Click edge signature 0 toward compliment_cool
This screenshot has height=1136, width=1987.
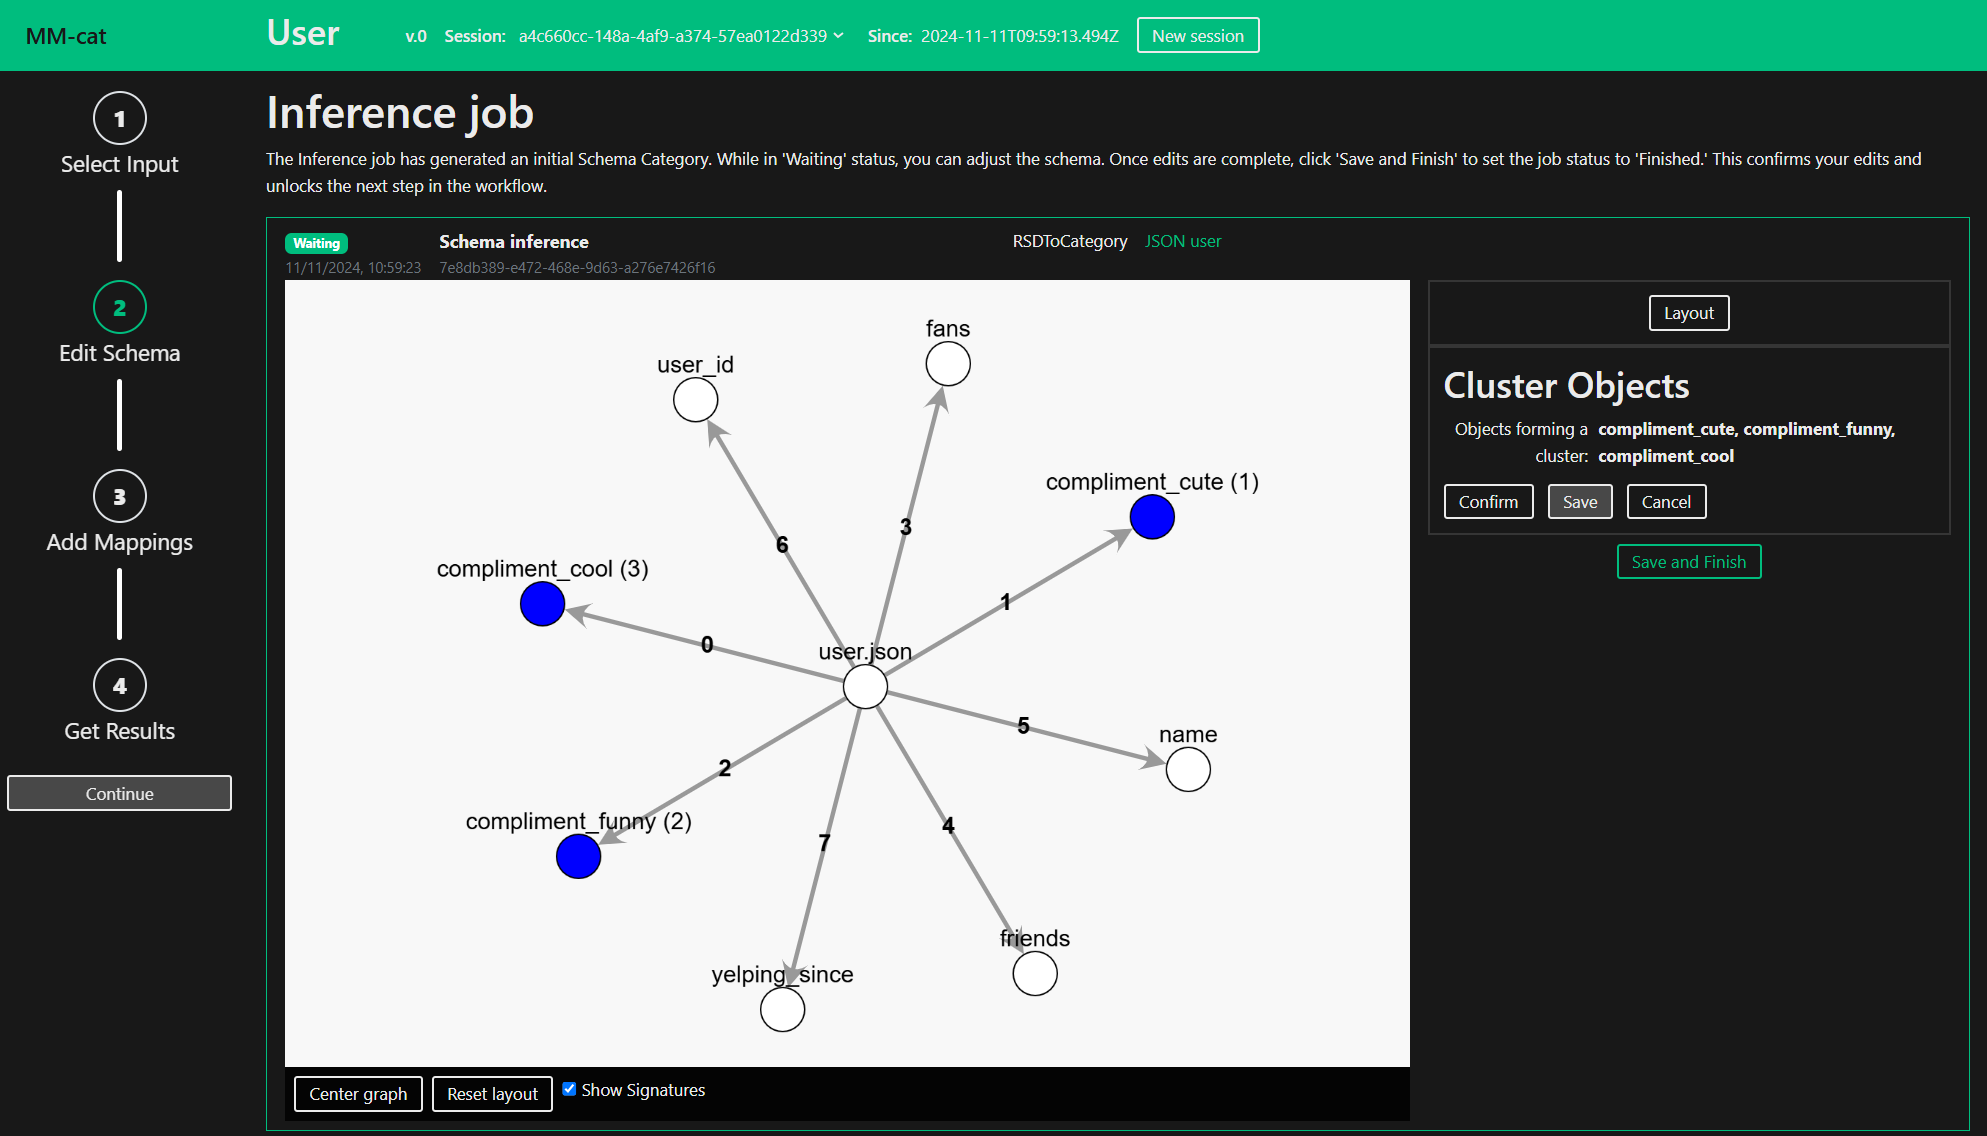tap(707, 645)
